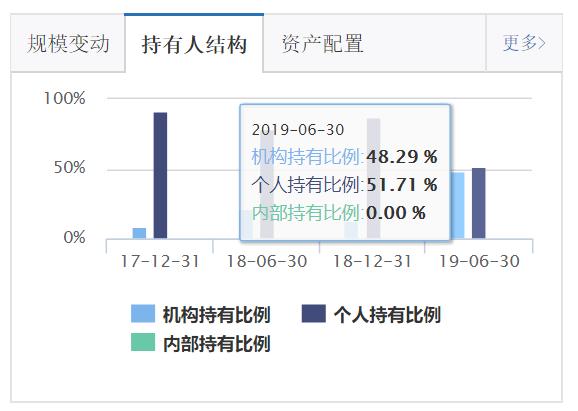Open the 更多> link
The height and width of the screenshot is (411, 578).
[x=524, y=43]
